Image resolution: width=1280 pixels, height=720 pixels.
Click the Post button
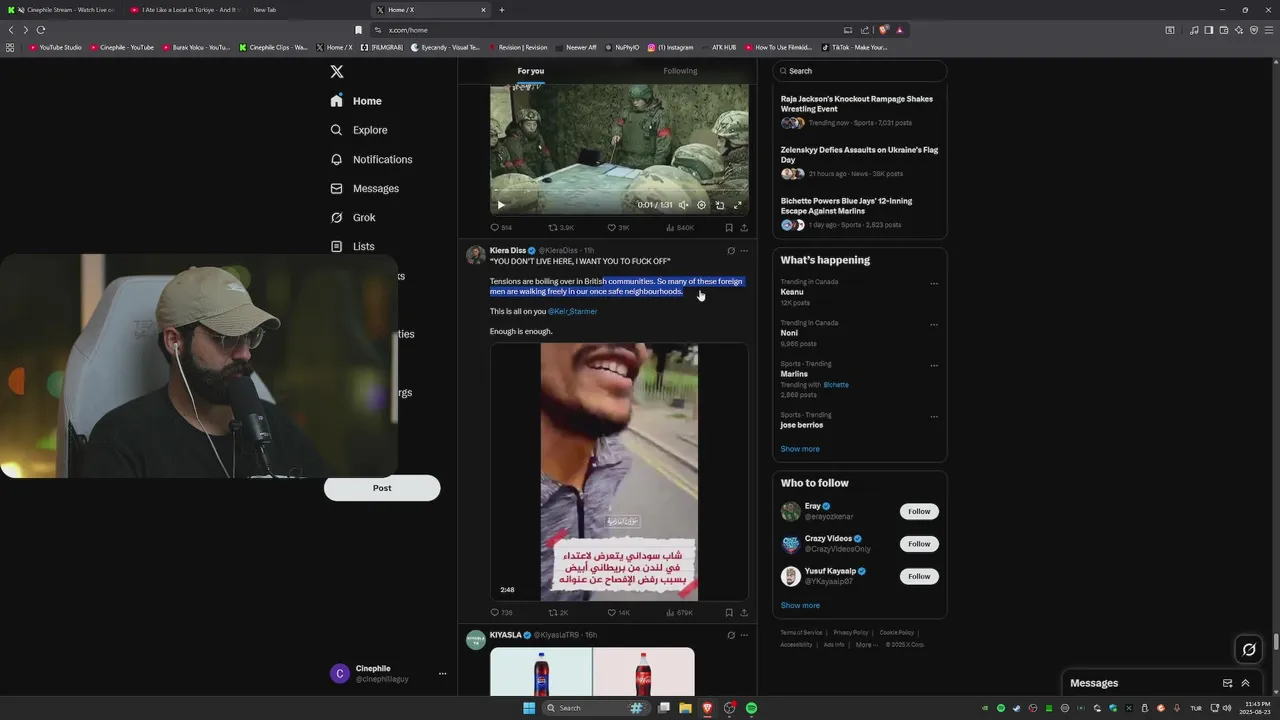pos(382,488)
